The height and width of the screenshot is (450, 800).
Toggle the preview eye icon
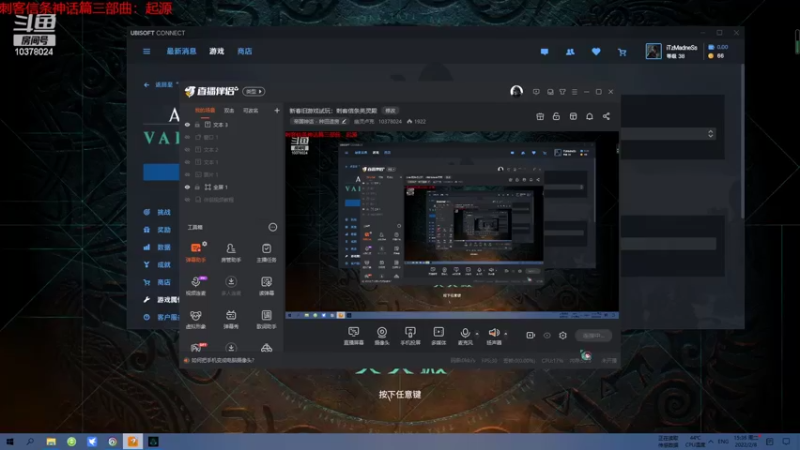tap(547, 336)
